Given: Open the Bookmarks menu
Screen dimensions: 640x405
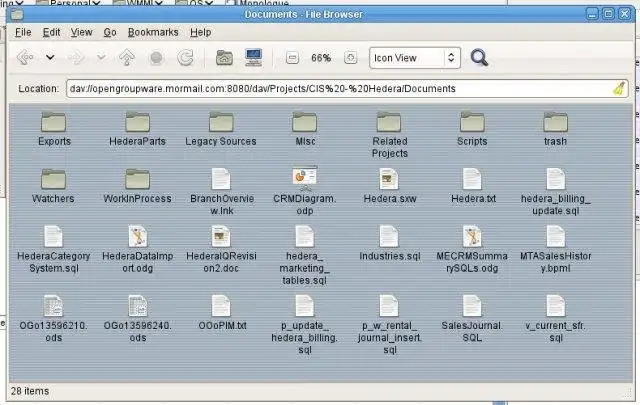Looking at the screenshot, I should [x=153, y=32].
